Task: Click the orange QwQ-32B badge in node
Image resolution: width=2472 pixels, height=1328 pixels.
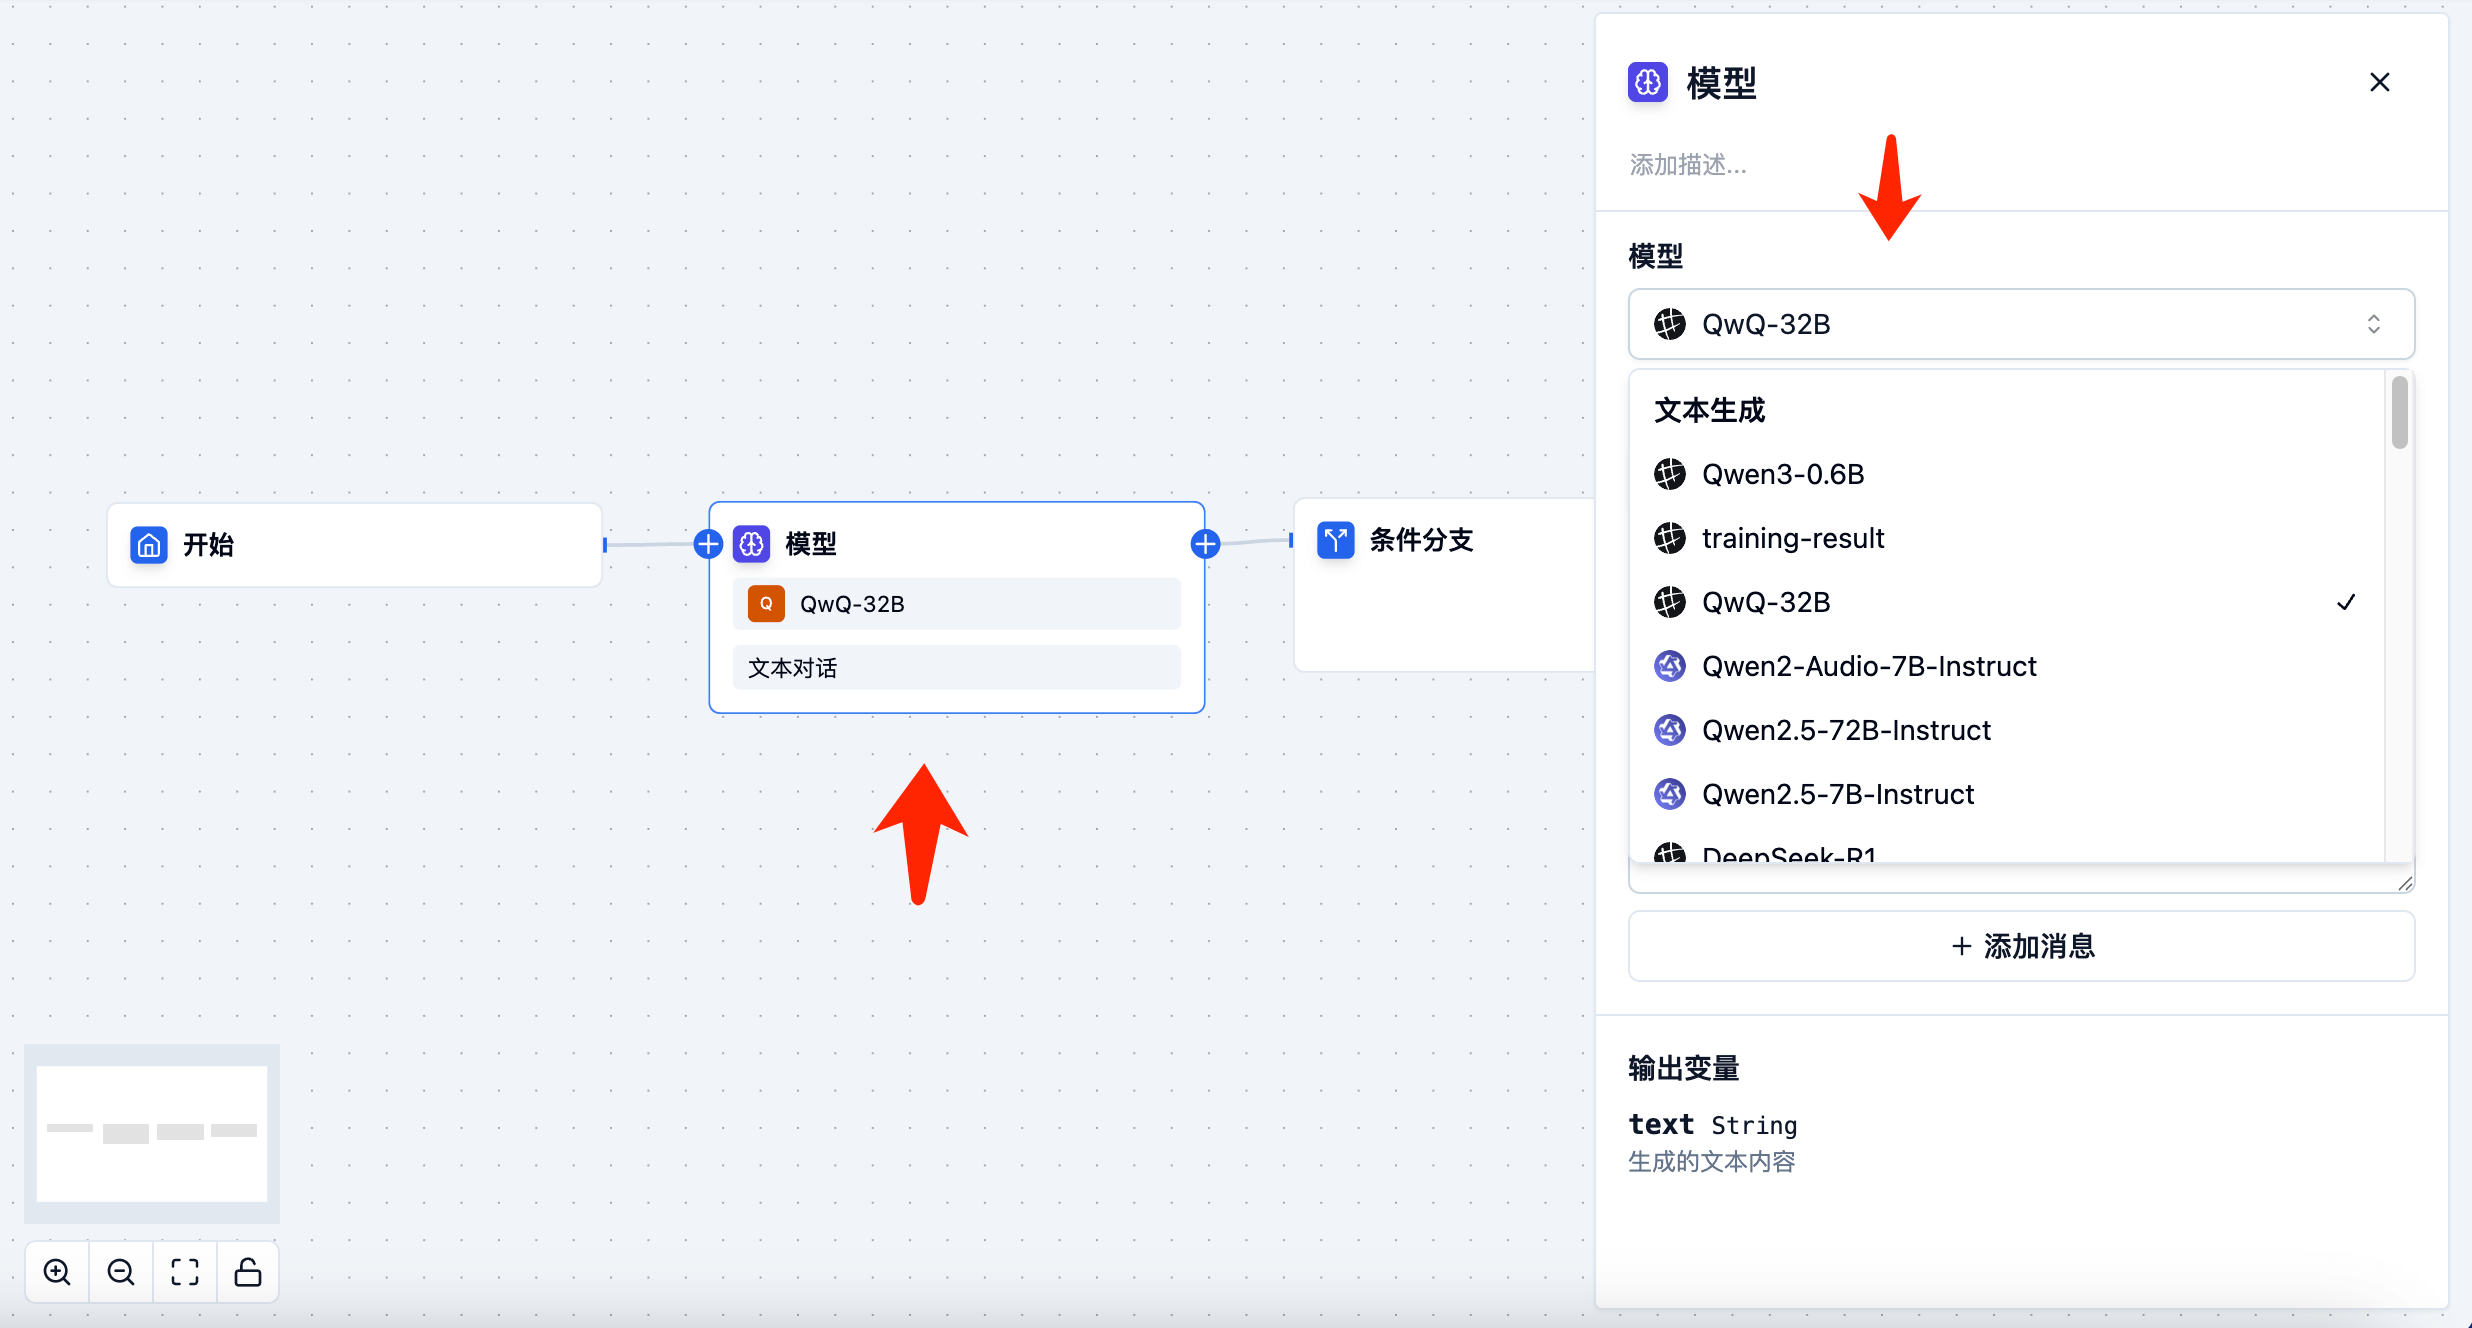Action: pyautogui.click(x=766, y=604)
